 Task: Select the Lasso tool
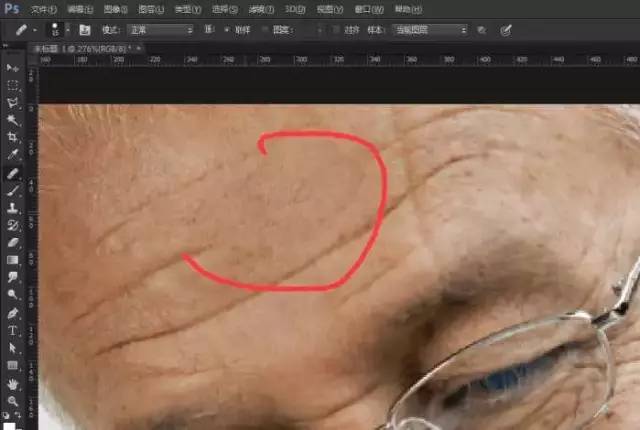click(13, 102)
